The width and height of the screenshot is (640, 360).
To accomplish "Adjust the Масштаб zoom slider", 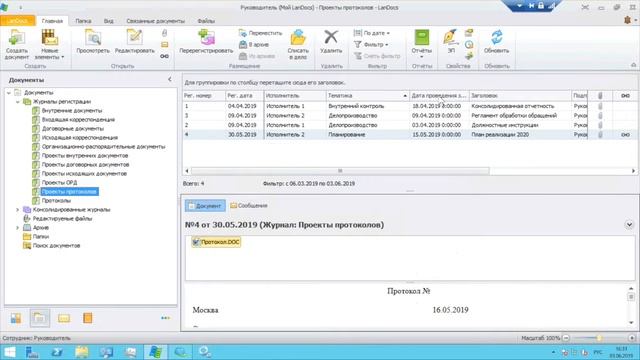I will coord(598,338).
